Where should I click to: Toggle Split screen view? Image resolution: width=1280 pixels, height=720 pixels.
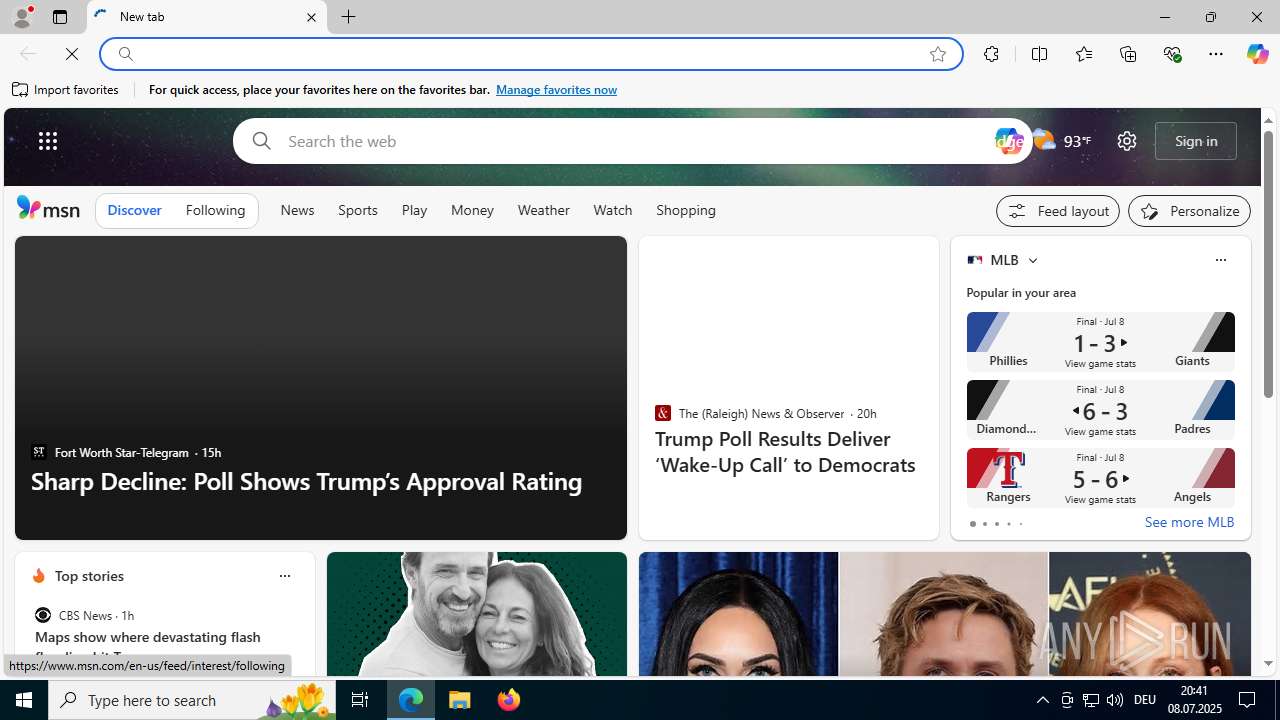1040,54
